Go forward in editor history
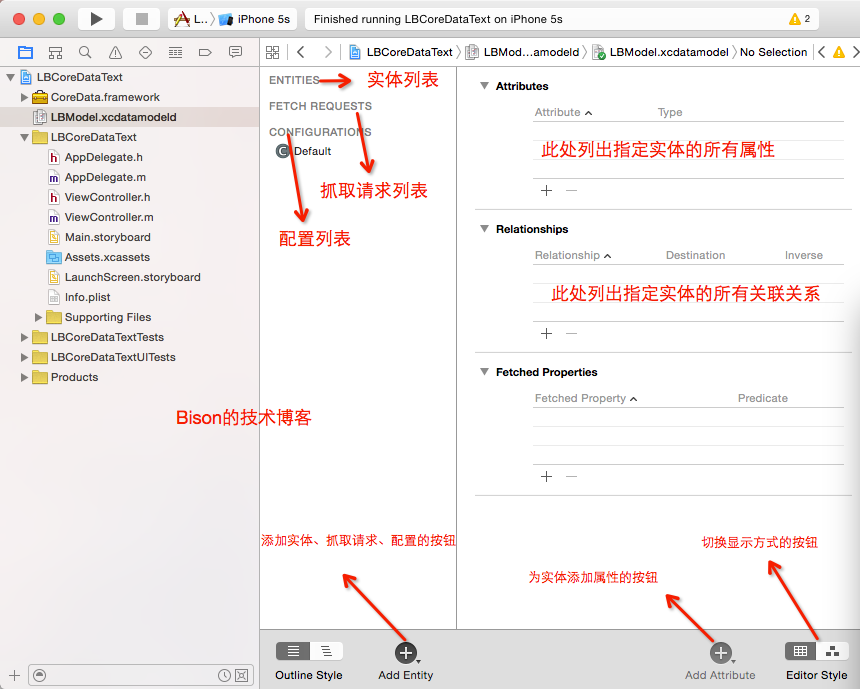860x689 pixels. tap(328, 52)
